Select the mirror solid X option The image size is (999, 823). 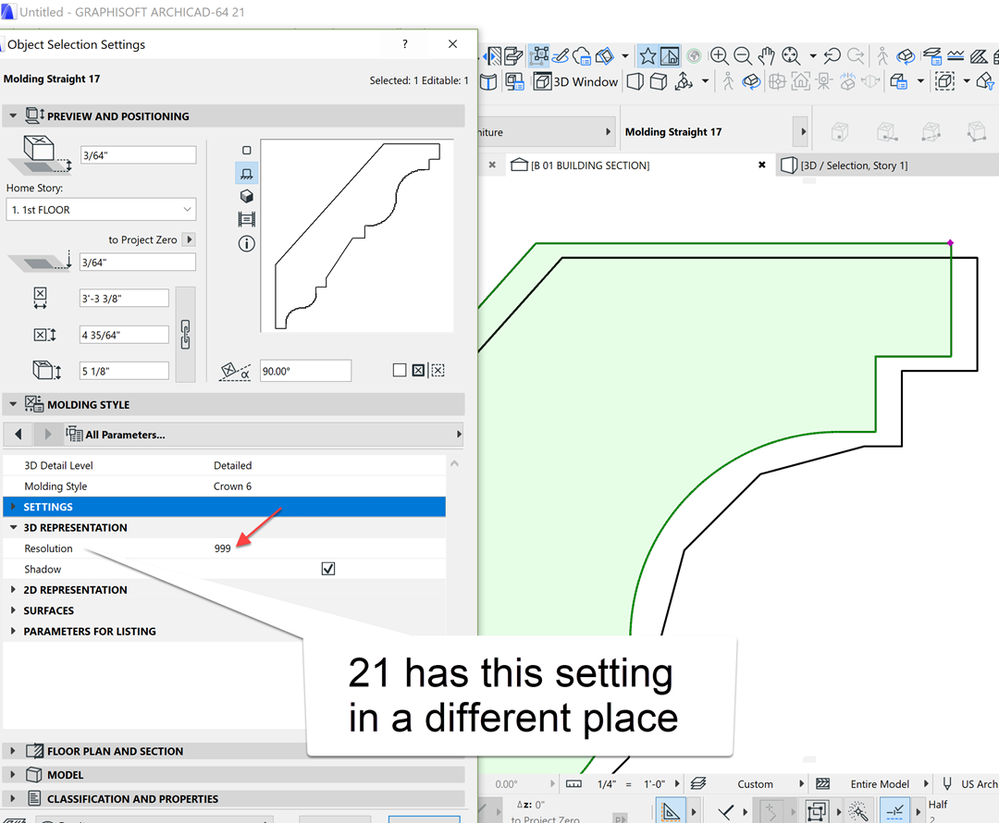[x=418, y=370]
